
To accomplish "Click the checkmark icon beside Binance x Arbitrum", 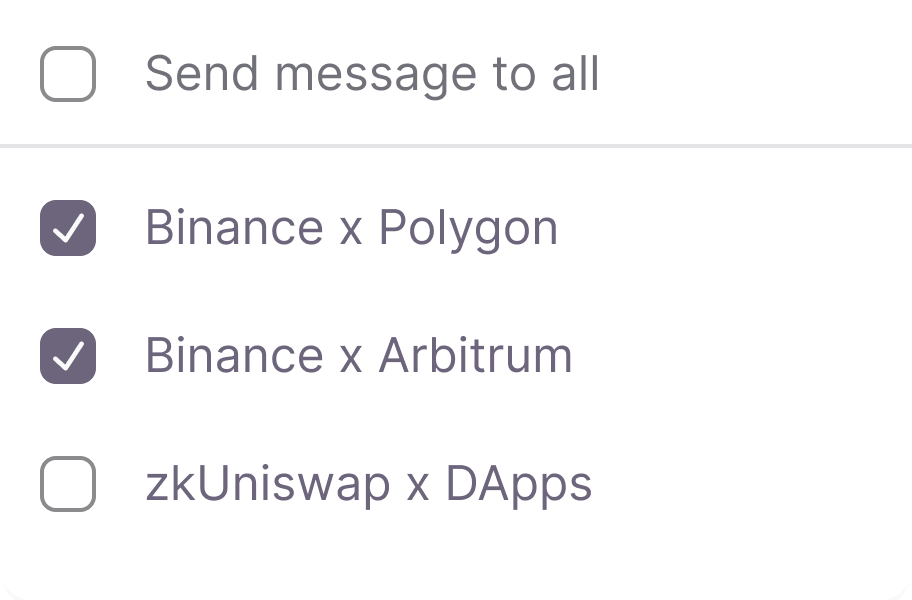I will pyautogui.click(x=67, y=355).
